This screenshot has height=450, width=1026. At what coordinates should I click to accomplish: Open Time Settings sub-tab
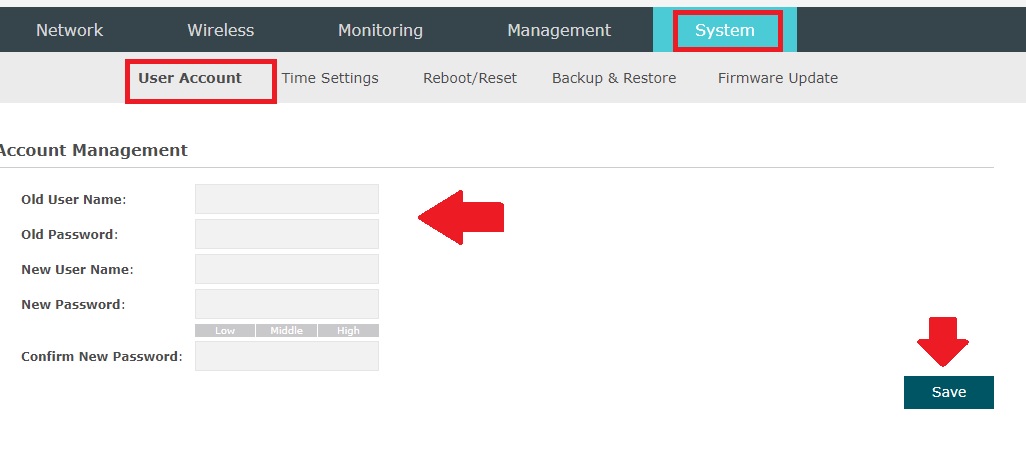(x=330, y=78)
